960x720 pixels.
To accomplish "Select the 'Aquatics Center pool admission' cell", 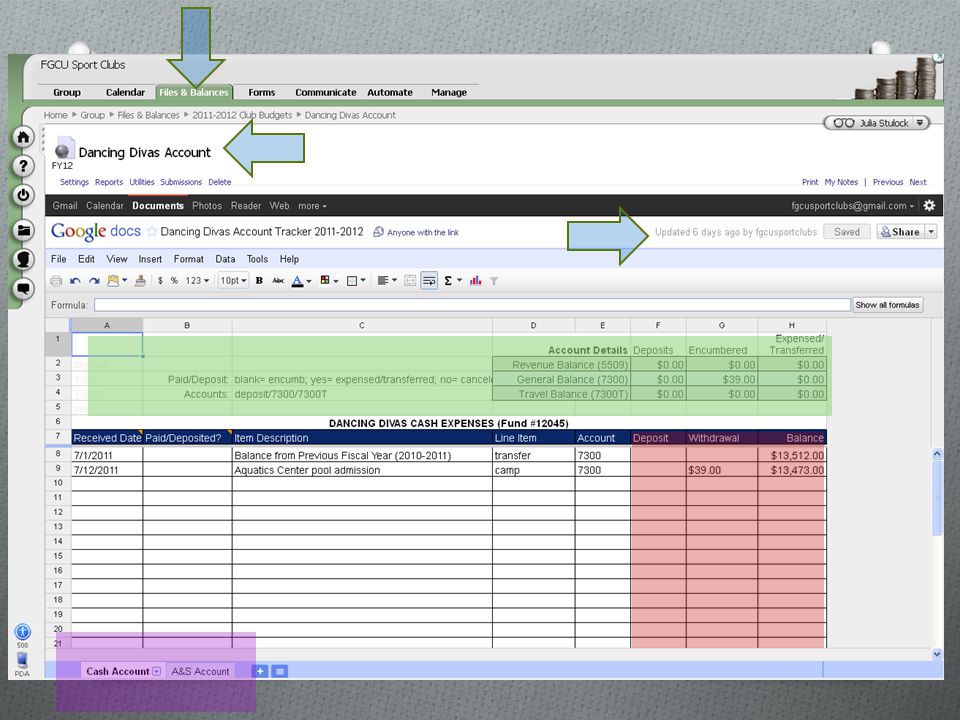I will pyautogui.click(x=362, y=470).
